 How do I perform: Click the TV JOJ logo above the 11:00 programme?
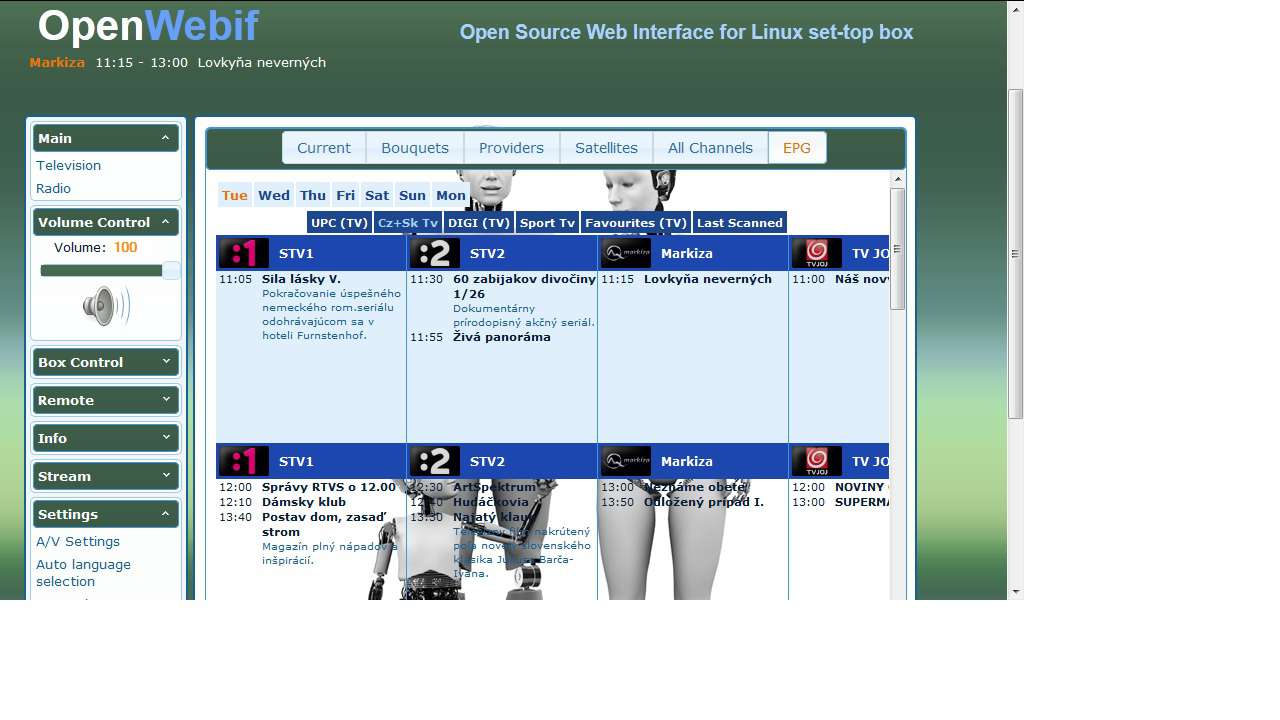click(x=817, y=253)
